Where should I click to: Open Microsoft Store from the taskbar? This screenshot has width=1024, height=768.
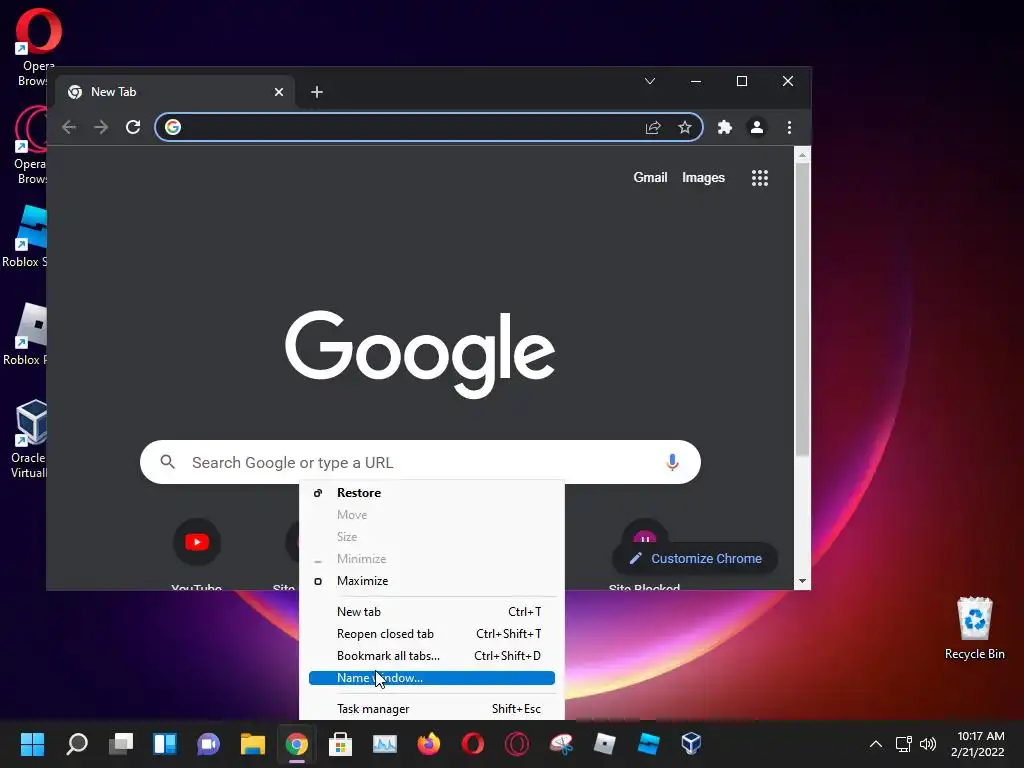tap(340, 744)
